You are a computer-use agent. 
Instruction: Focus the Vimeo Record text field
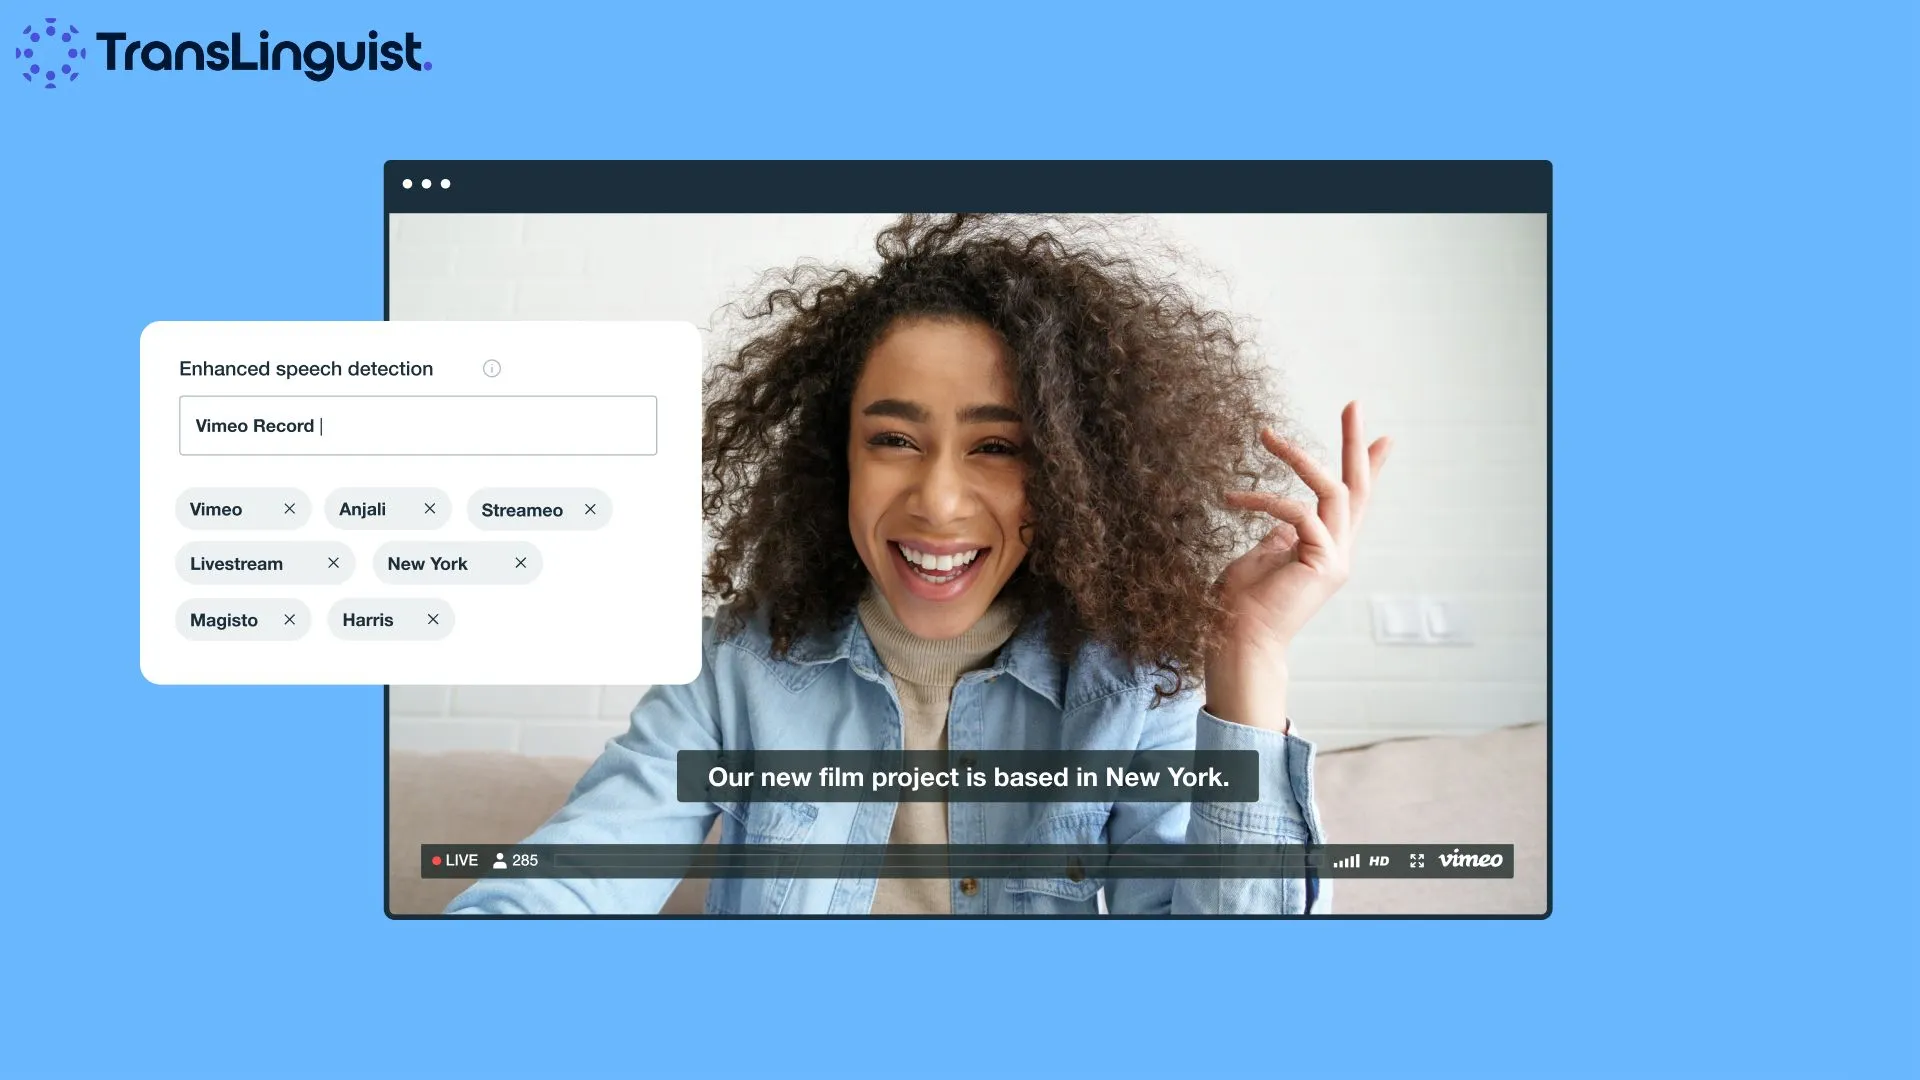pyautogui.click(x=418, y=426)
